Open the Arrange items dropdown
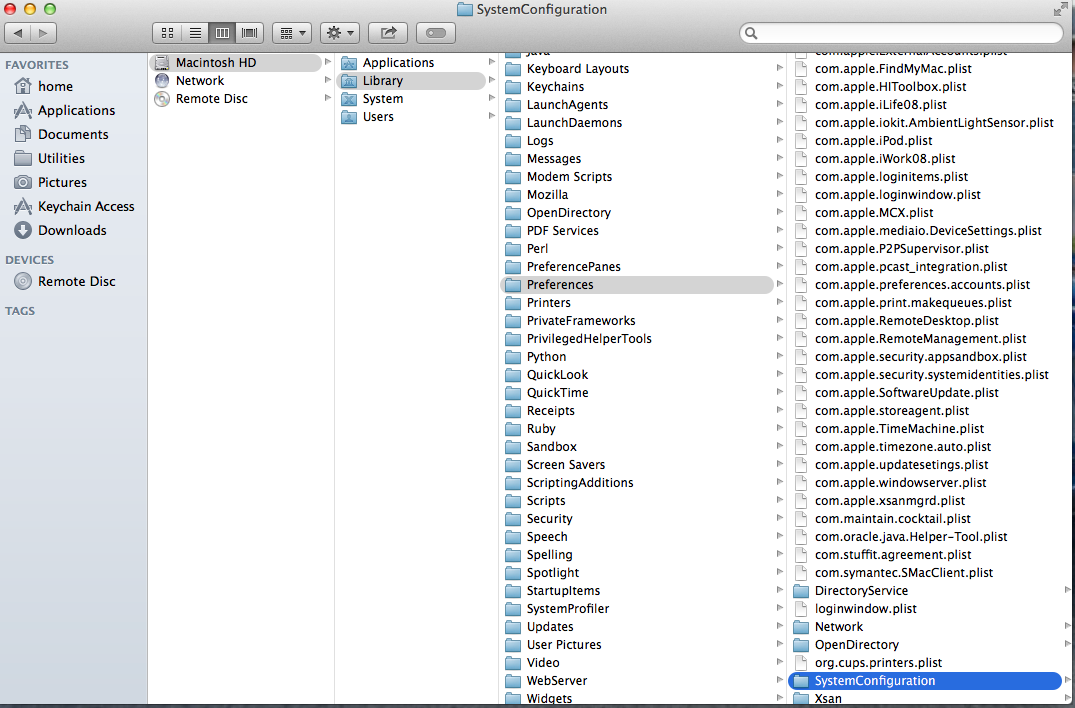This screenshot has width=1075, height=708. click(x=293, y=33)
